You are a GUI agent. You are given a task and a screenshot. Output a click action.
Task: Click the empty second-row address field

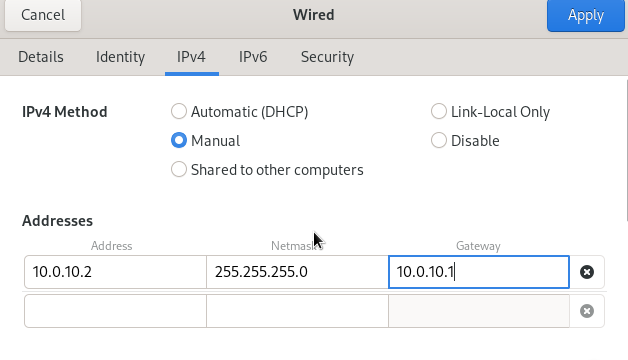[115, 311]
